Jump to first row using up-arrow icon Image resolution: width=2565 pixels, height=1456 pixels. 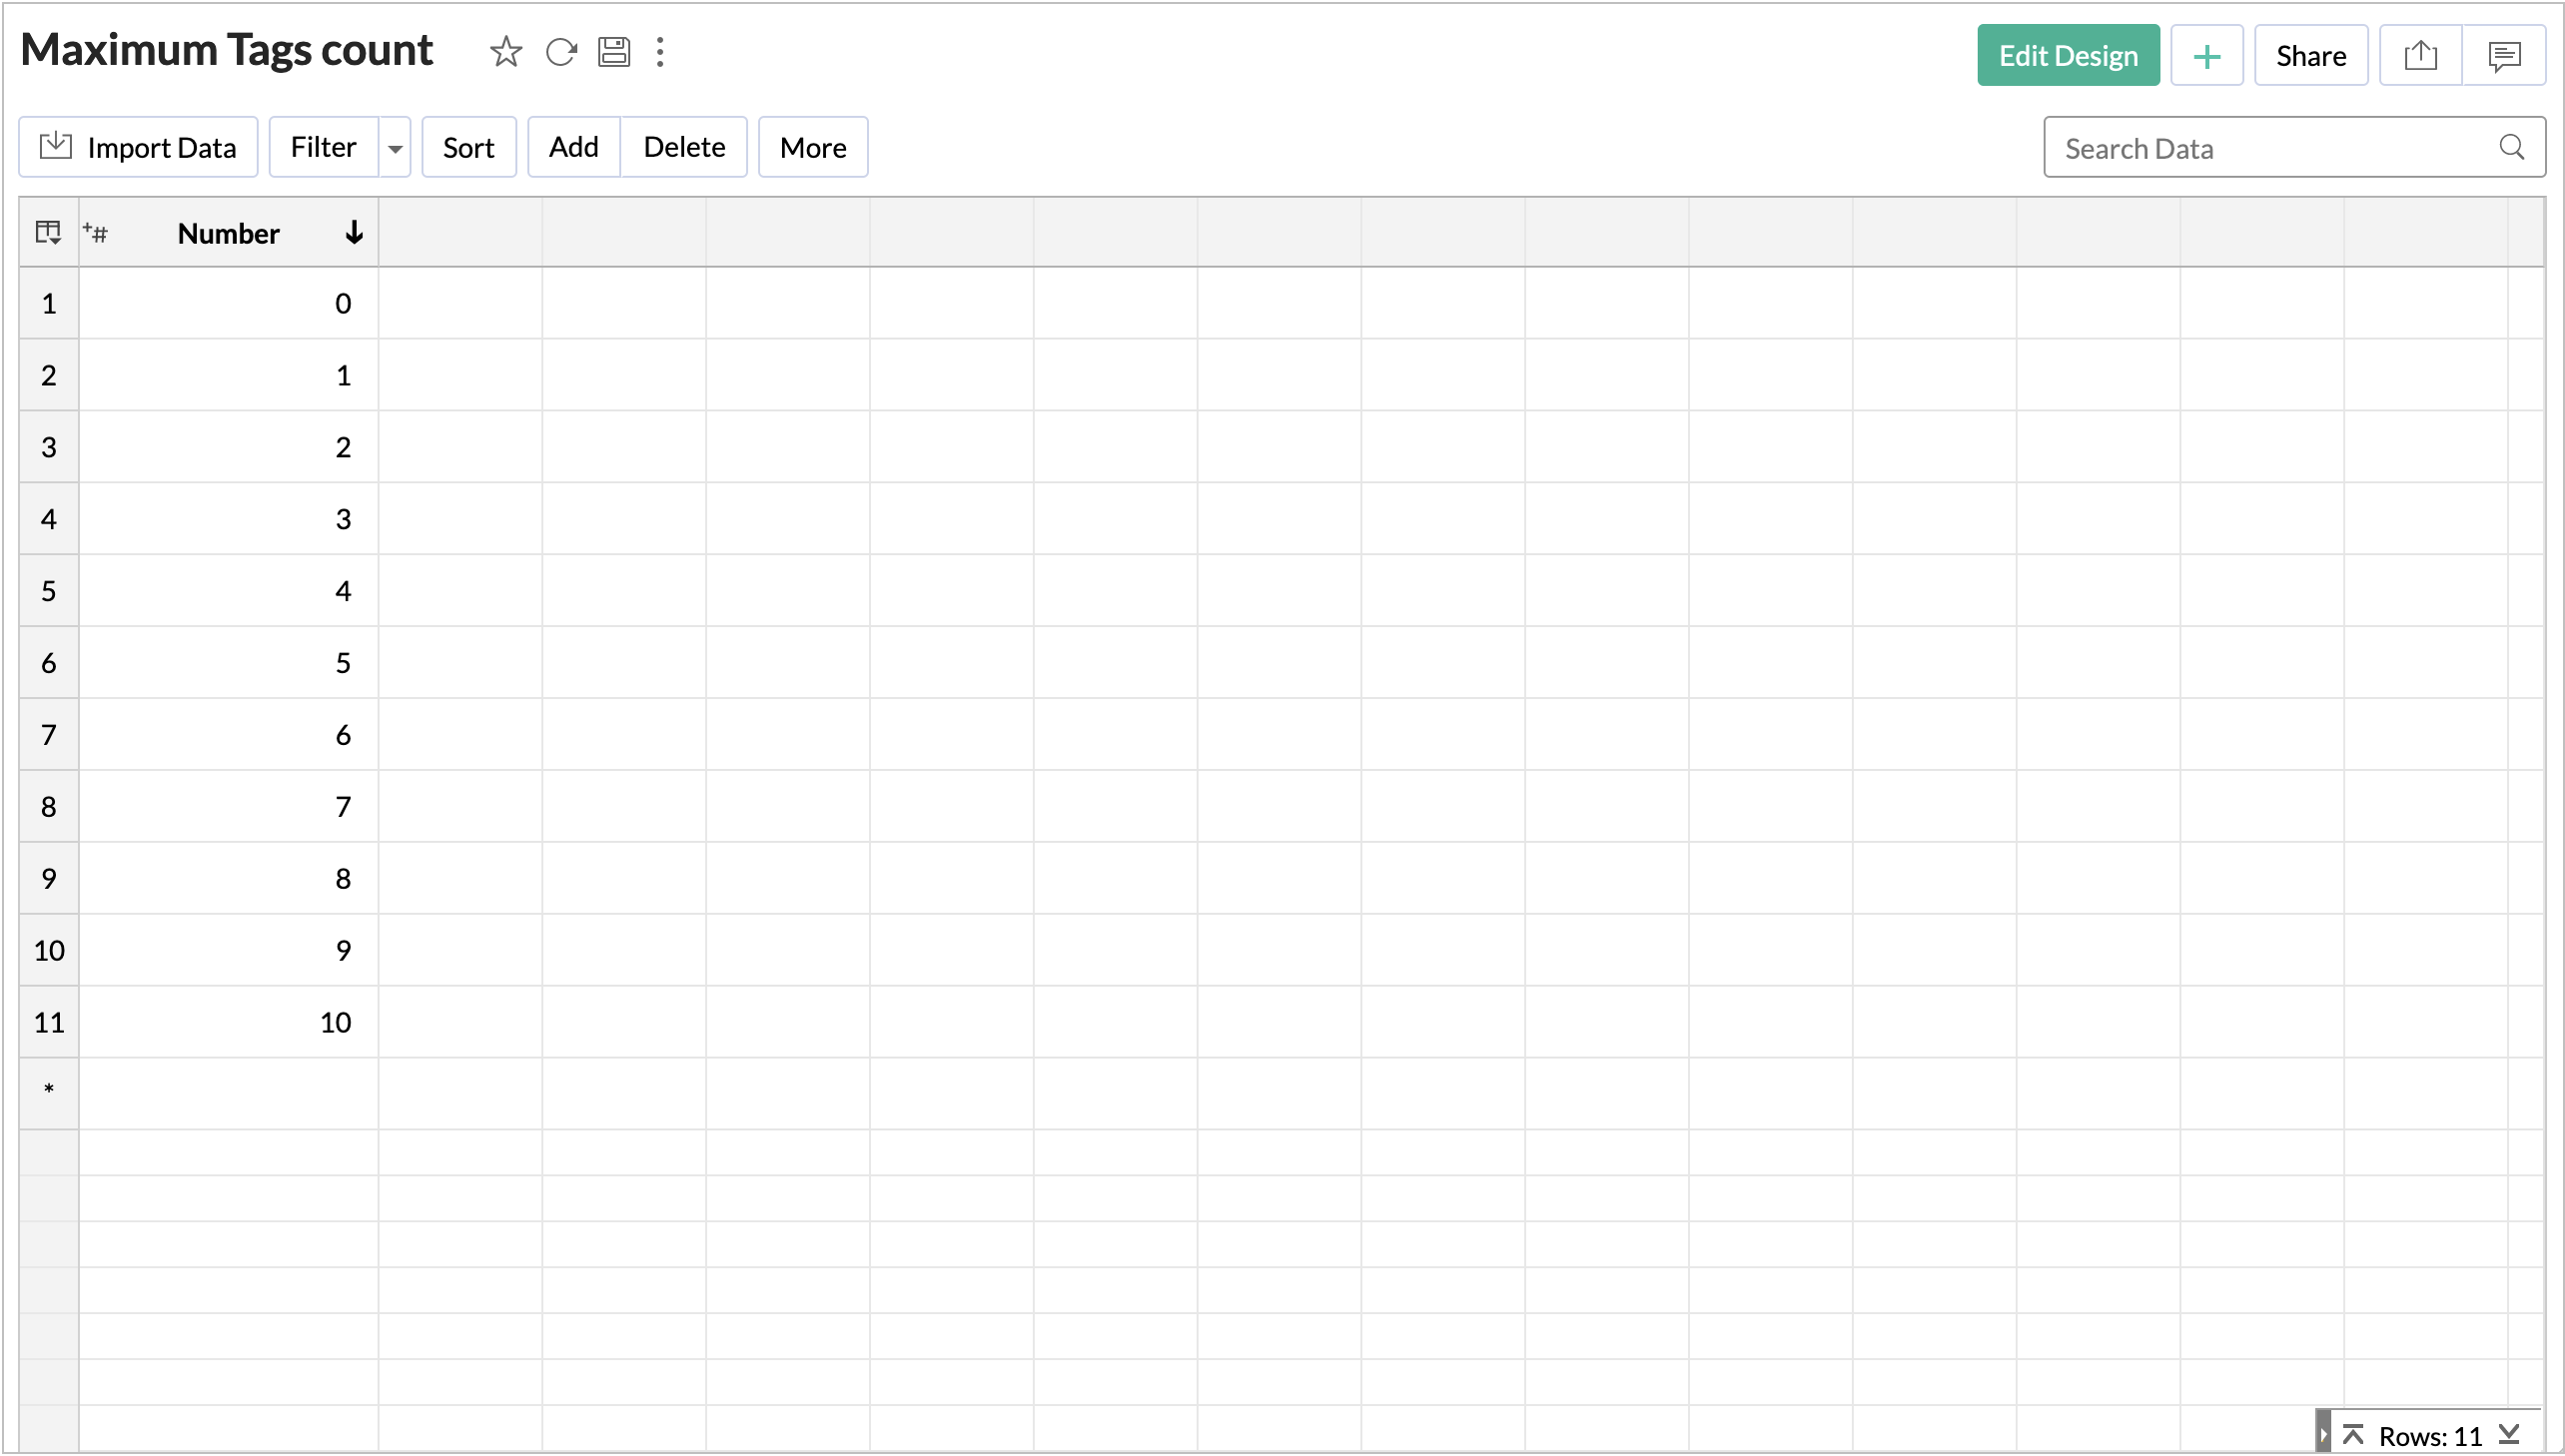[x=2353, y=1435]
